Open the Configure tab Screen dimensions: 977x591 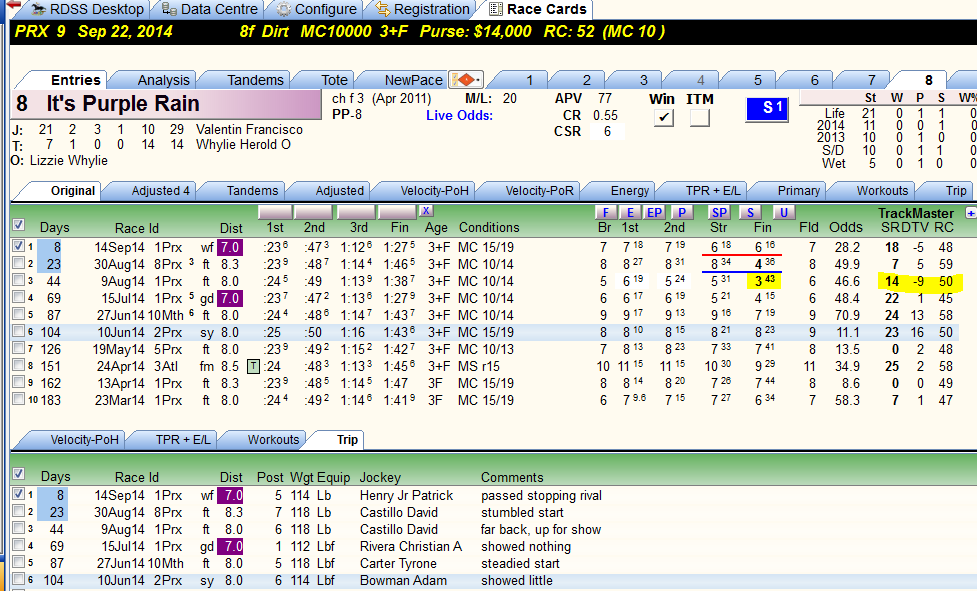pyautogui.click(x=317, y=9)
